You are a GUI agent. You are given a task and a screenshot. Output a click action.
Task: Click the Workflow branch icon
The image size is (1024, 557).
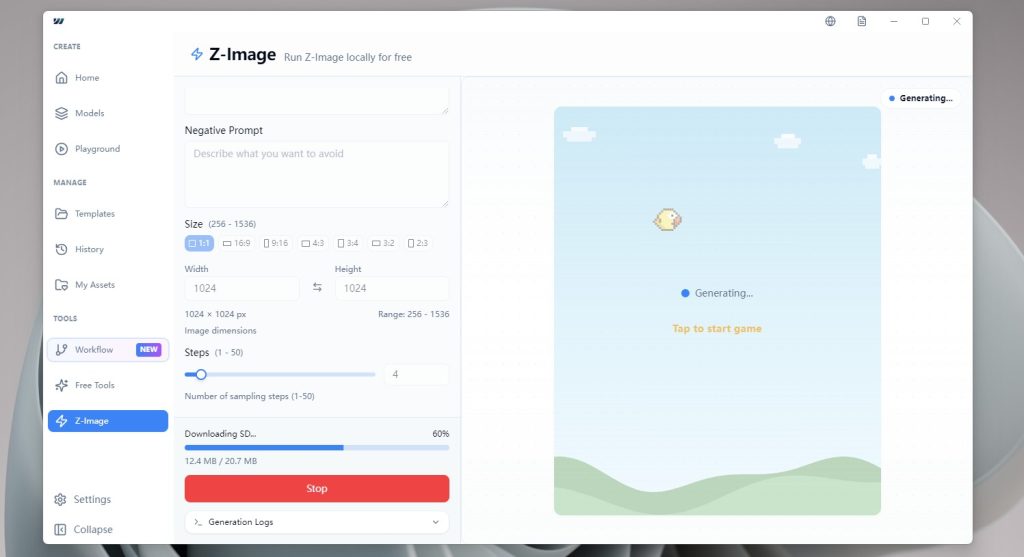61,349
